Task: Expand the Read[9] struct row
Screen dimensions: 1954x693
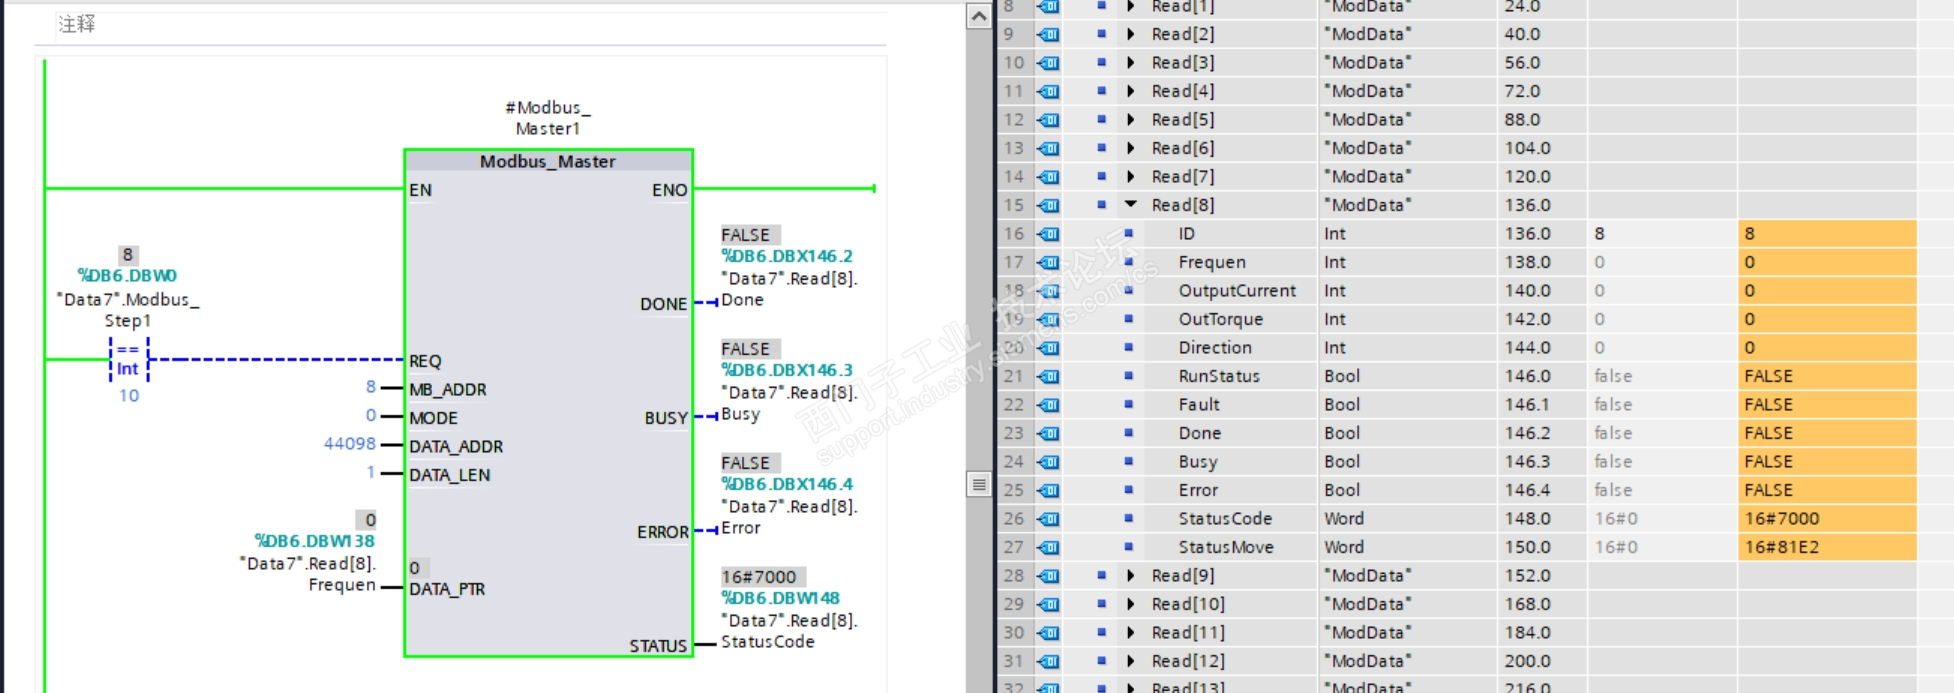Action: click(1131, 575)
